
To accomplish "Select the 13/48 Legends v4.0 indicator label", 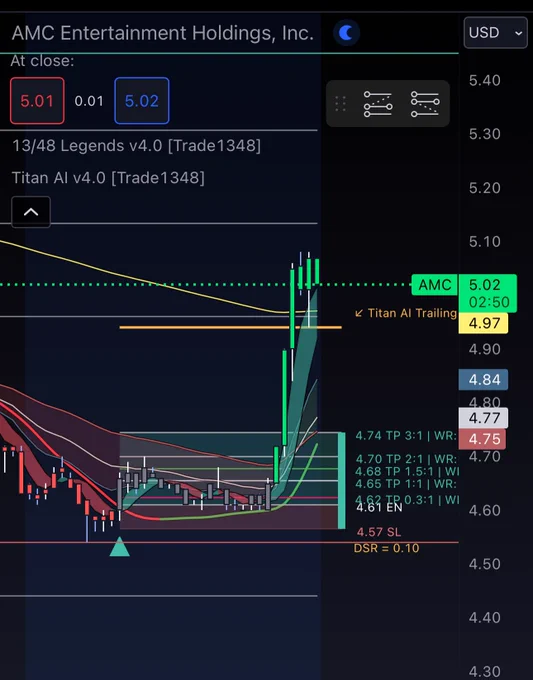I will pyautogui.click(x=137, y=146).
